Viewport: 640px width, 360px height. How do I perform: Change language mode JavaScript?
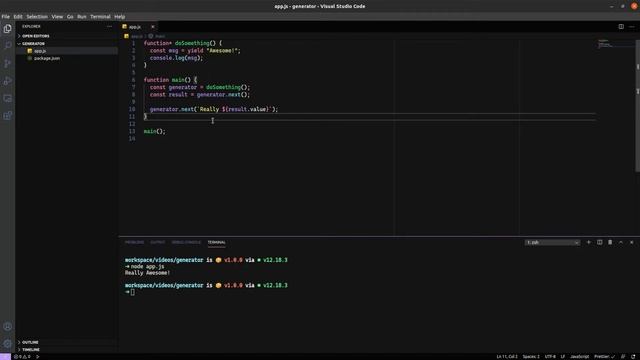click(x=580, y=357)
